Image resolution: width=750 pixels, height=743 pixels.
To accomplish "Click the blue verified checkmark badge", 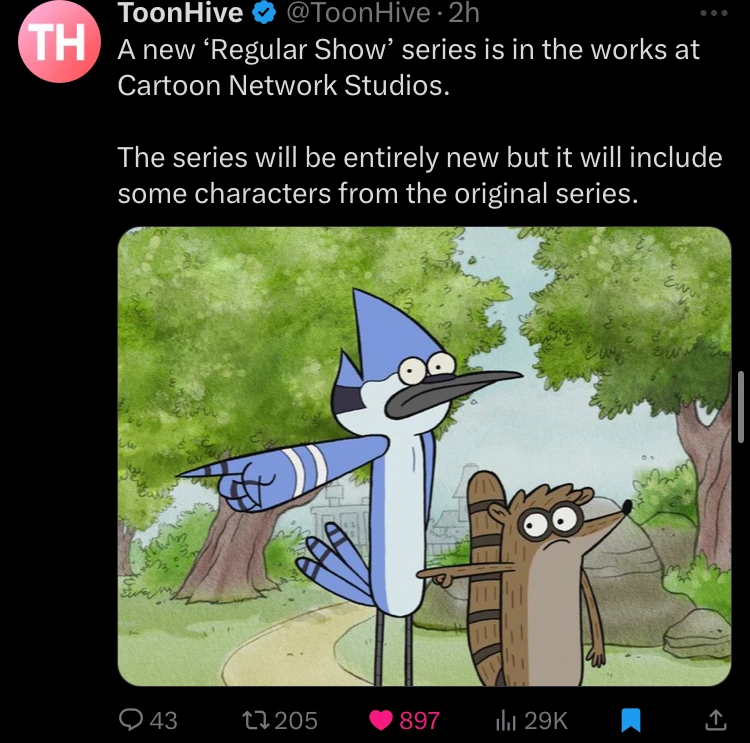I will tap(264, 13).
